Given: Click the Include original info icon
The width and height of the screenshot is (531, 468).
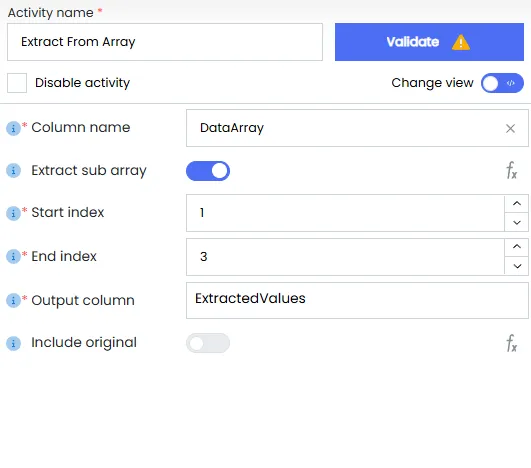Looking at the screenshot, I should coord(14,343).
